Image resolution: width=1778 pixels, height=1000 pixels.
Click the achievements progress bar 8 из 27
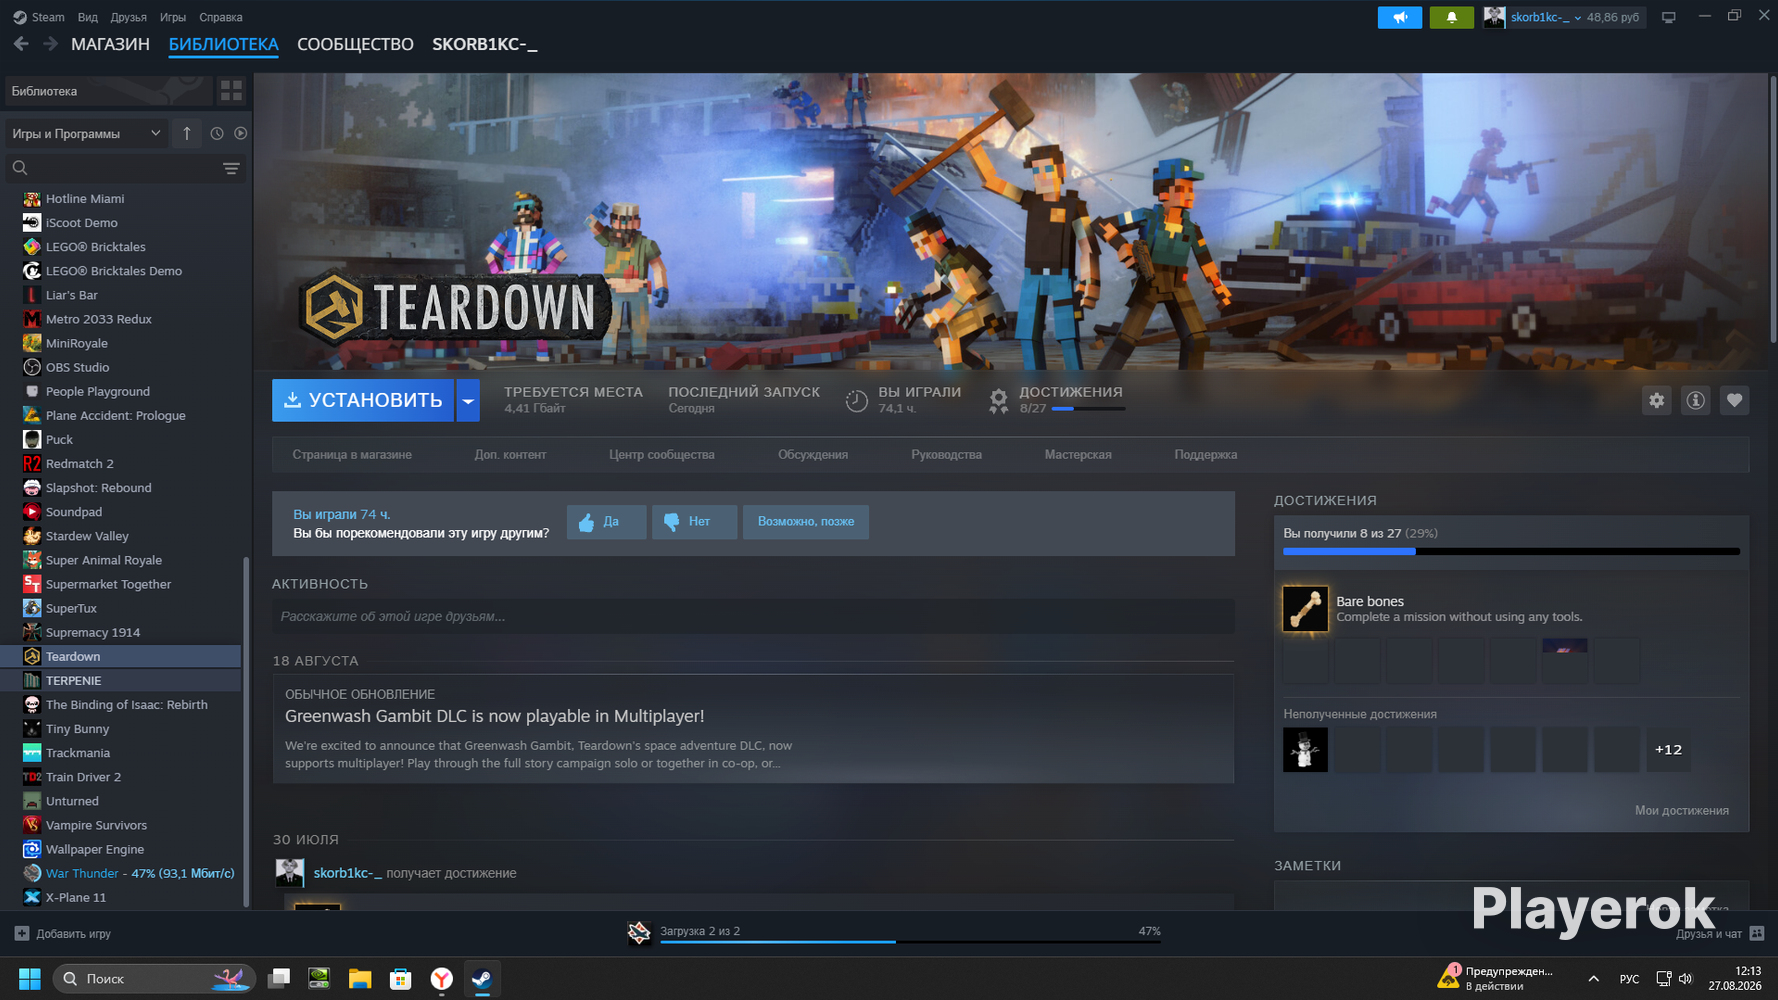click(1511, 551)
